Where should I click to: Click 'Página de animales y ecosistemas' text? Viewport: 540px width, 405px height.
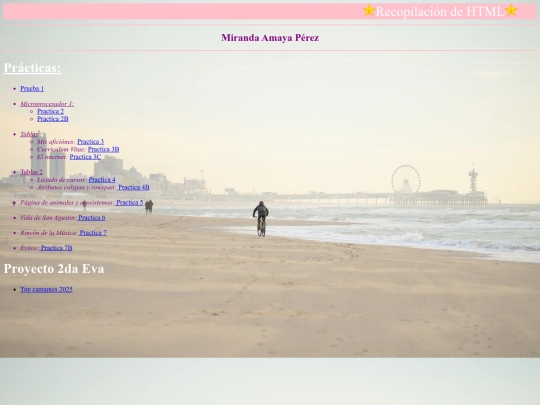(x=67, y=202)
